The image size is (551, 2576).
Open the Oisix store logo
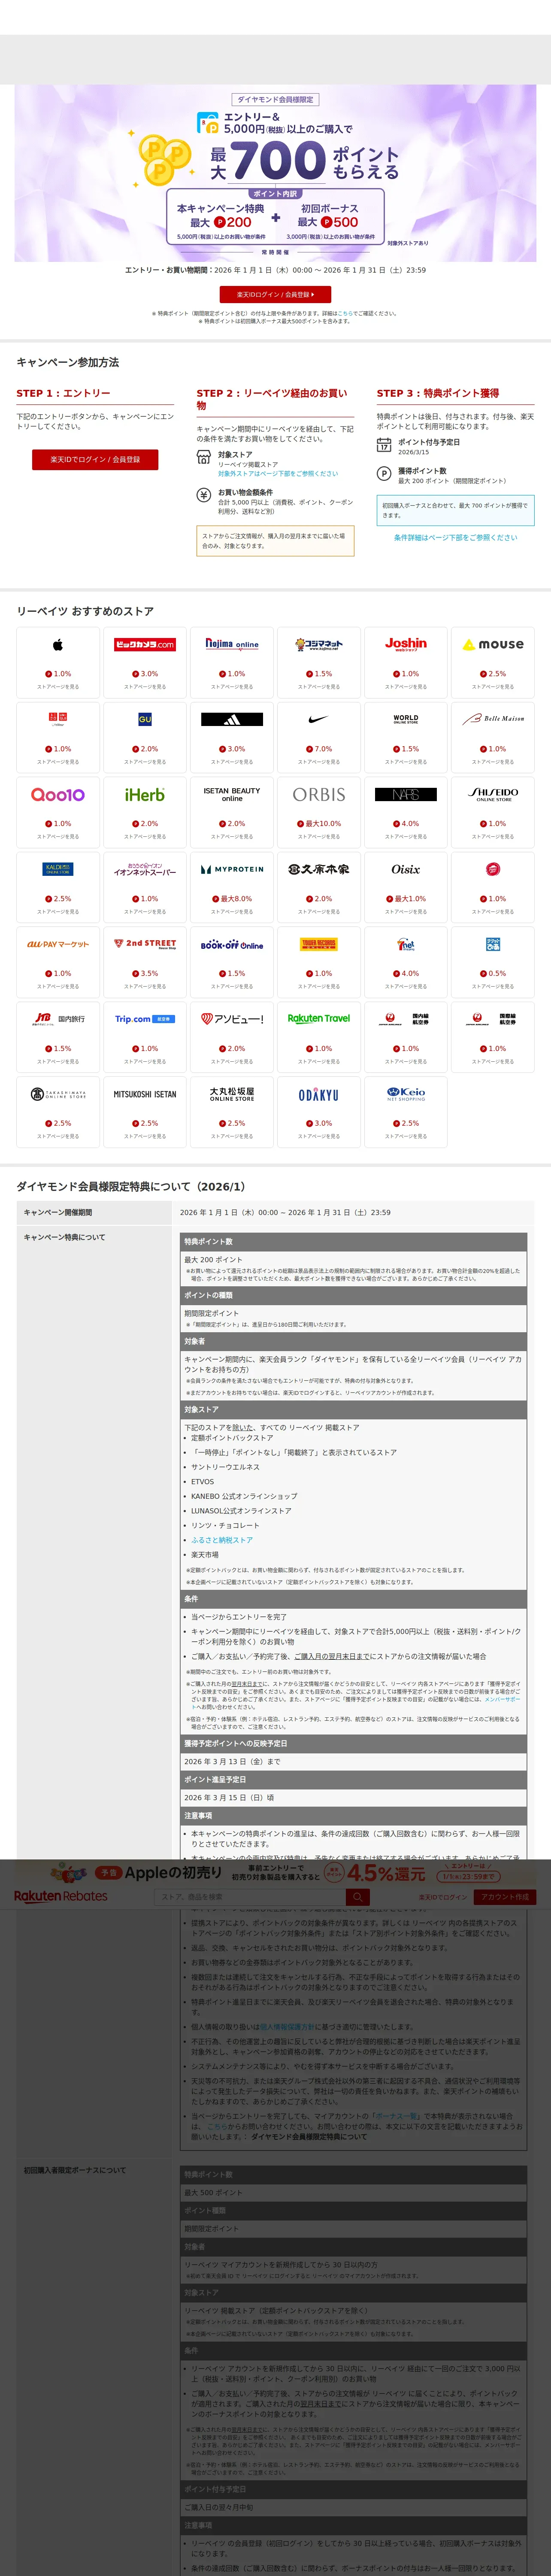(406, 869)
